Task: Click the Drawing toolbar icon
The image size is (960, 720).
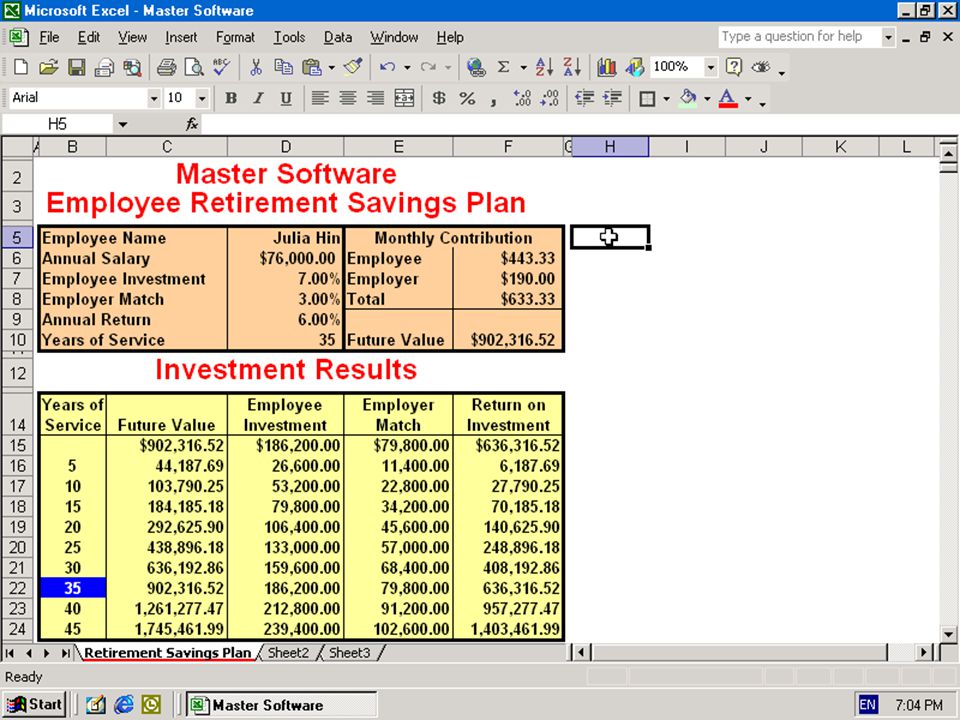Action: [634, 67]
